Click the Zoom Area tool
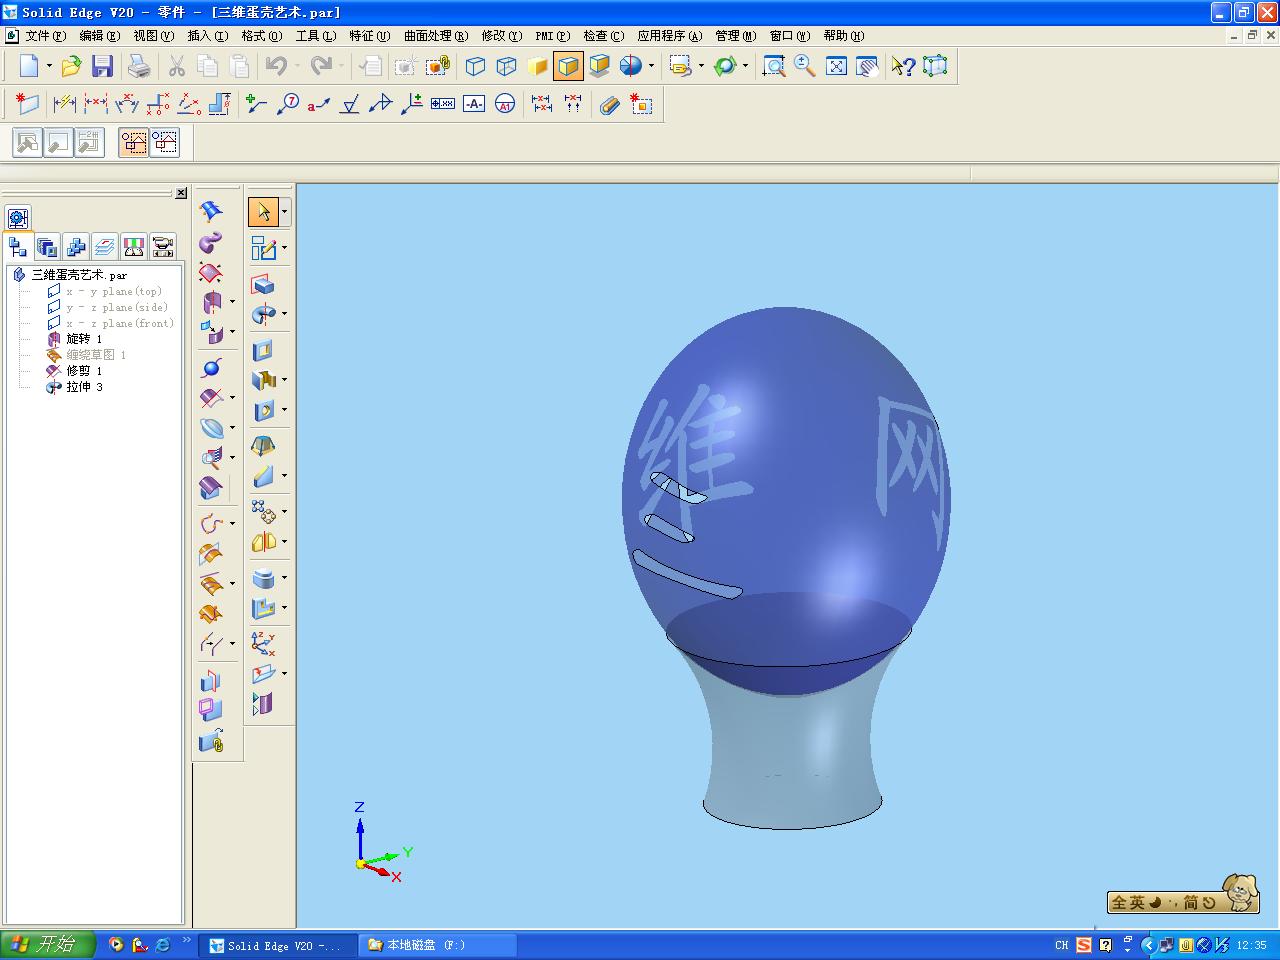 point(774,66)
